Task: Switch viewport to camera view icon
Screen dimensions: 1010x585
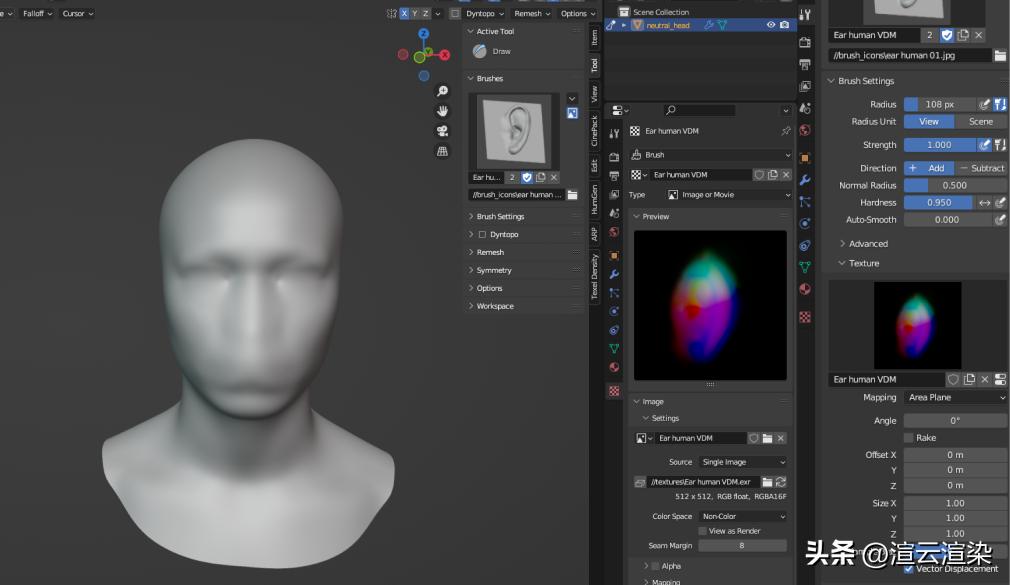Action: click(x=443, y=129)
